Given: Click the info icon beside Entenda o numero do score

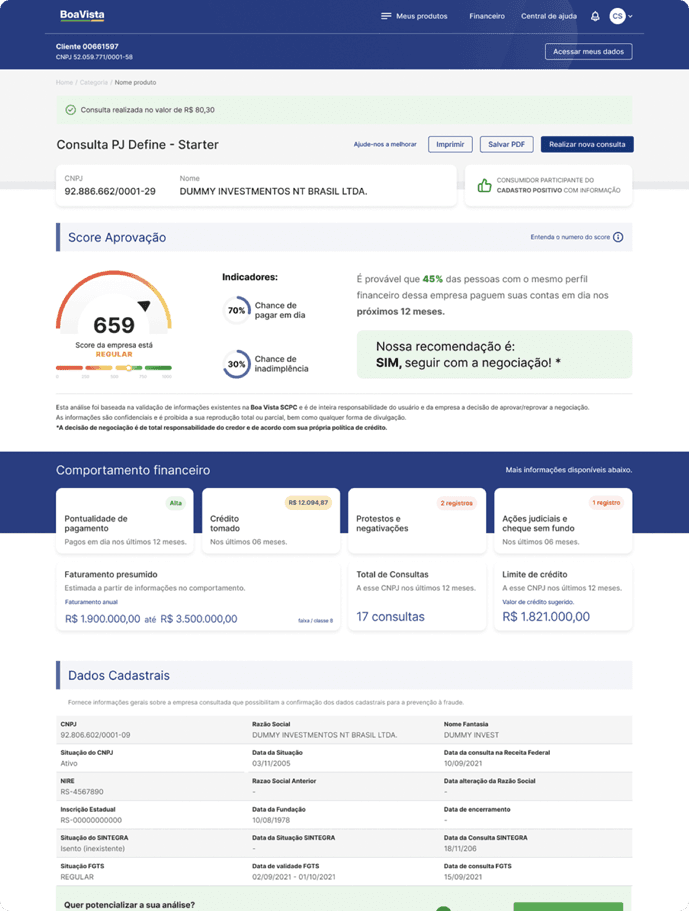Looking at the screenshot, I should 618,237.
